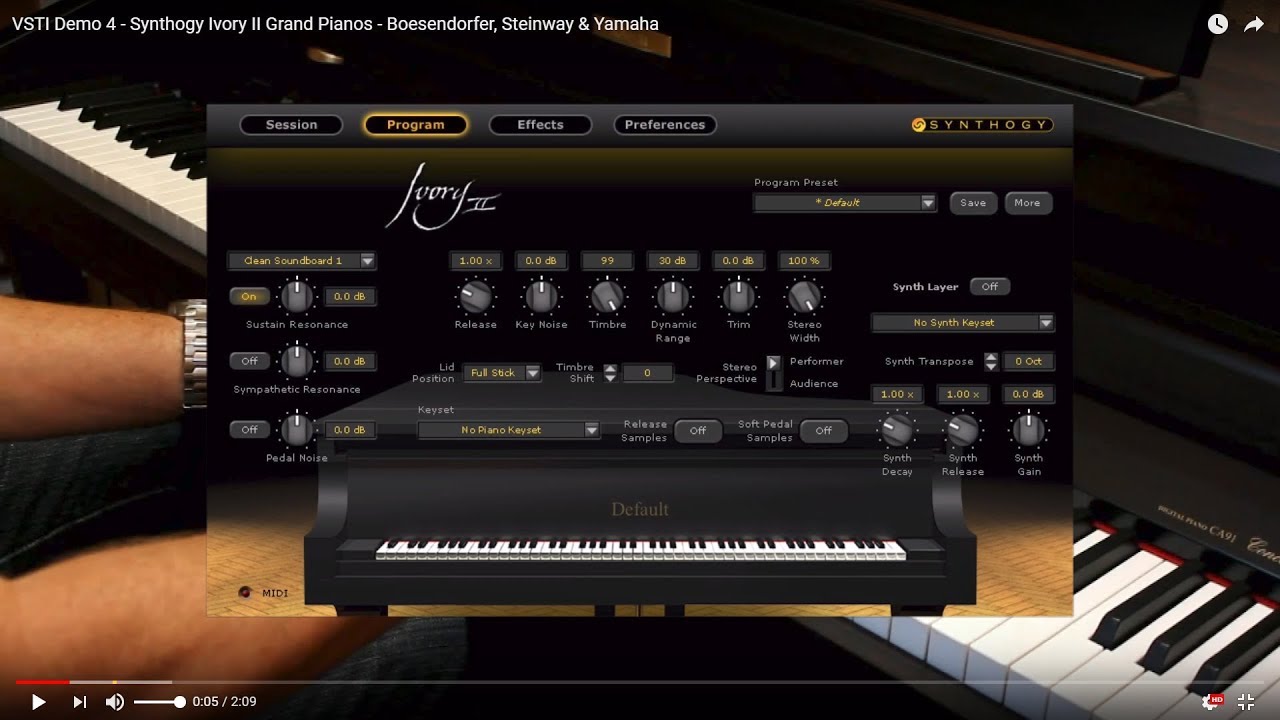This screenshot has width=1280, height=720.
Task: Click Program Preset dropdown arrow
Action: tap(928, 203)
